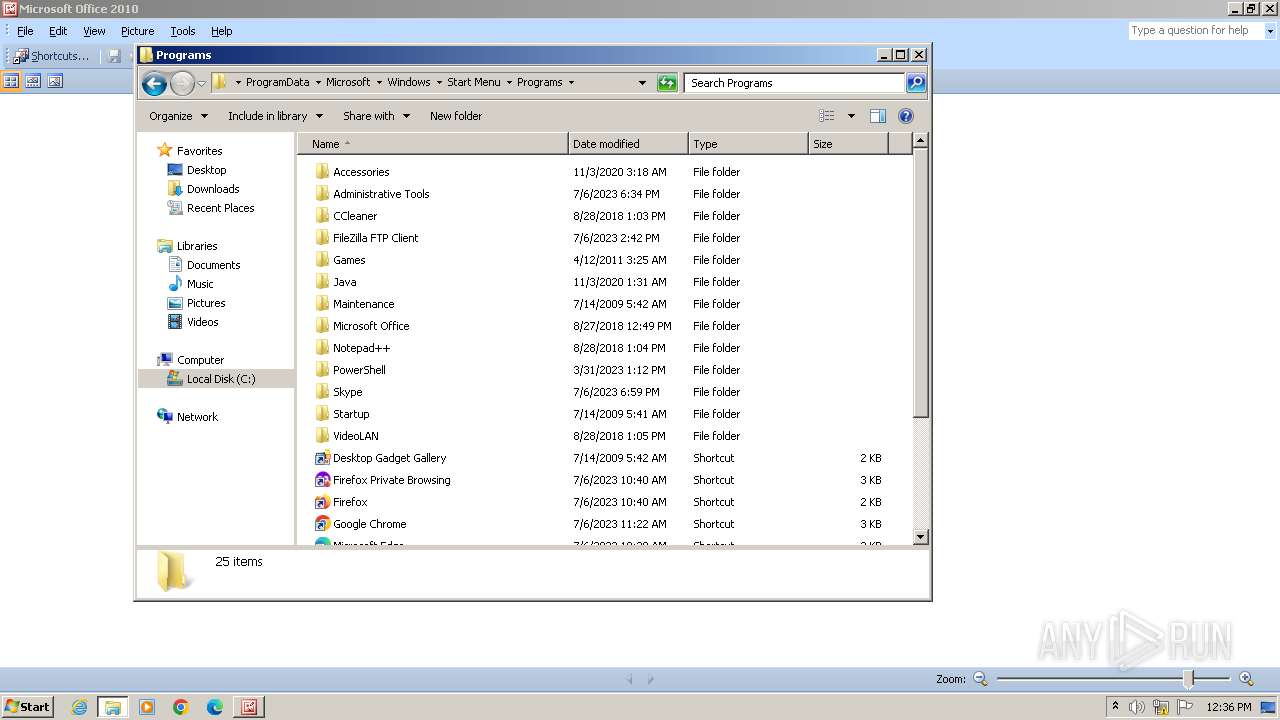Image resolution: width=1280 pixels, height=720 pixels.
Task: Select Desktop Gadget Gallery shortcut icon
Action: pyautogui.click(x=322, y=457)
